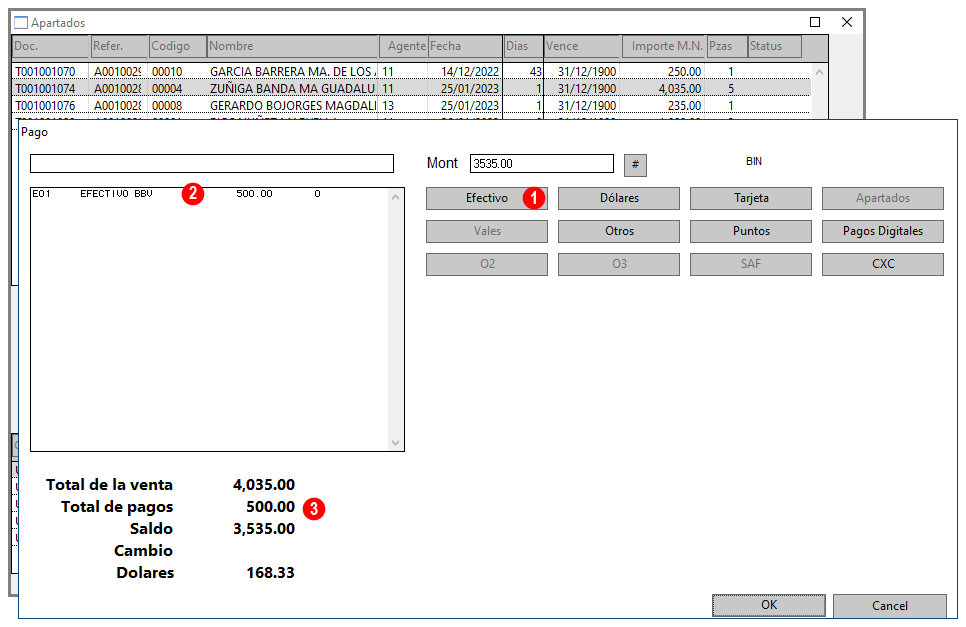Screen dimensions: 966x627
Task: Sort by Refer. column header
Action: 120,46
